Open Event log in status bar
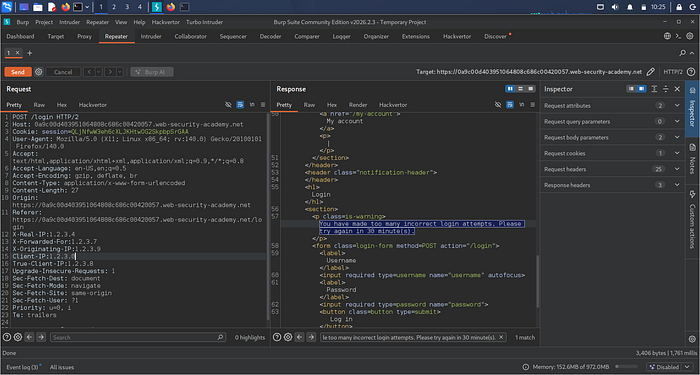 tap(22, 367)
